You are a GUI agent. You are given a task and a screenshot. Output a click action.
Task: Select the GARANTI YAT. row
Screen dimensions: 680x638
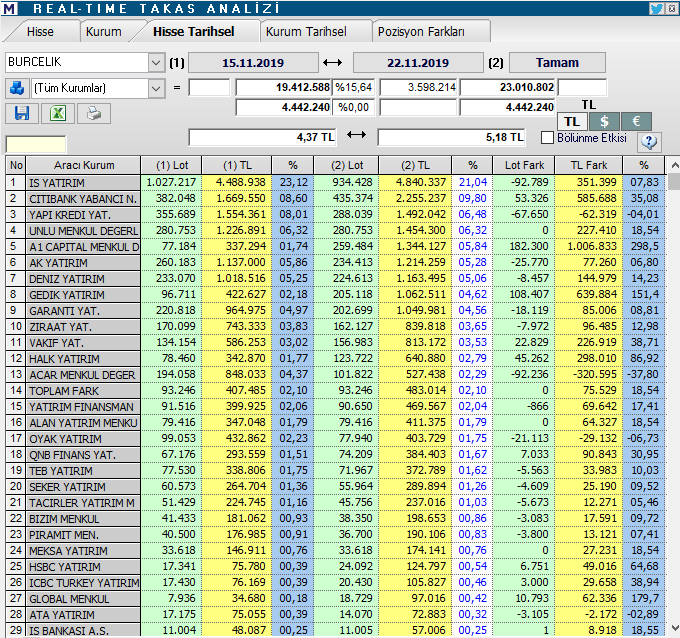(334, 311)
